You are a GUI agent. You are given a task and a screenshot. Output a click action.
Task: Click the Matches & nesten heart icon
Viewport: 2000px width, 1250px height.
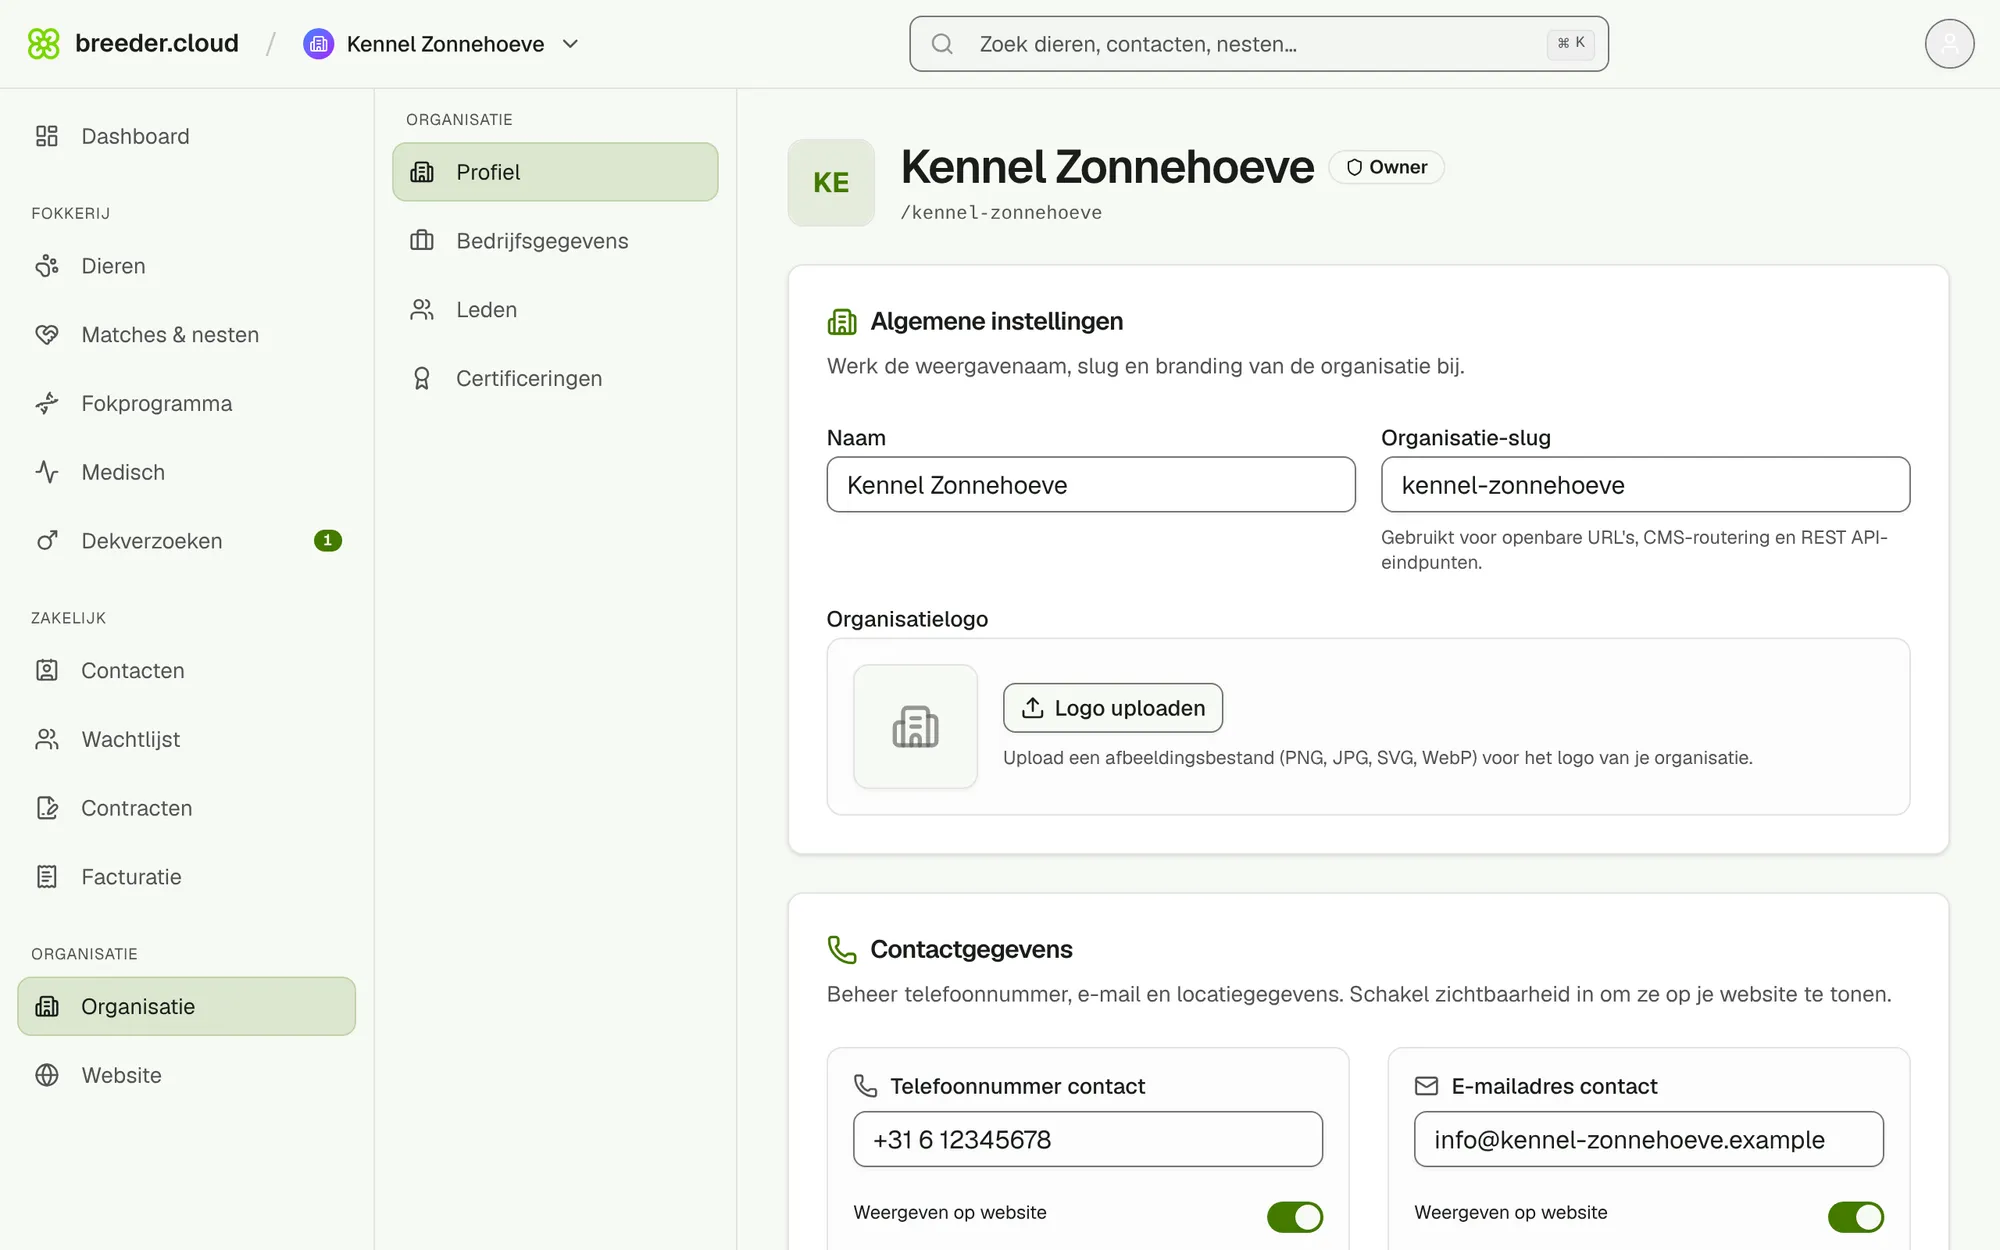point(47,335)
